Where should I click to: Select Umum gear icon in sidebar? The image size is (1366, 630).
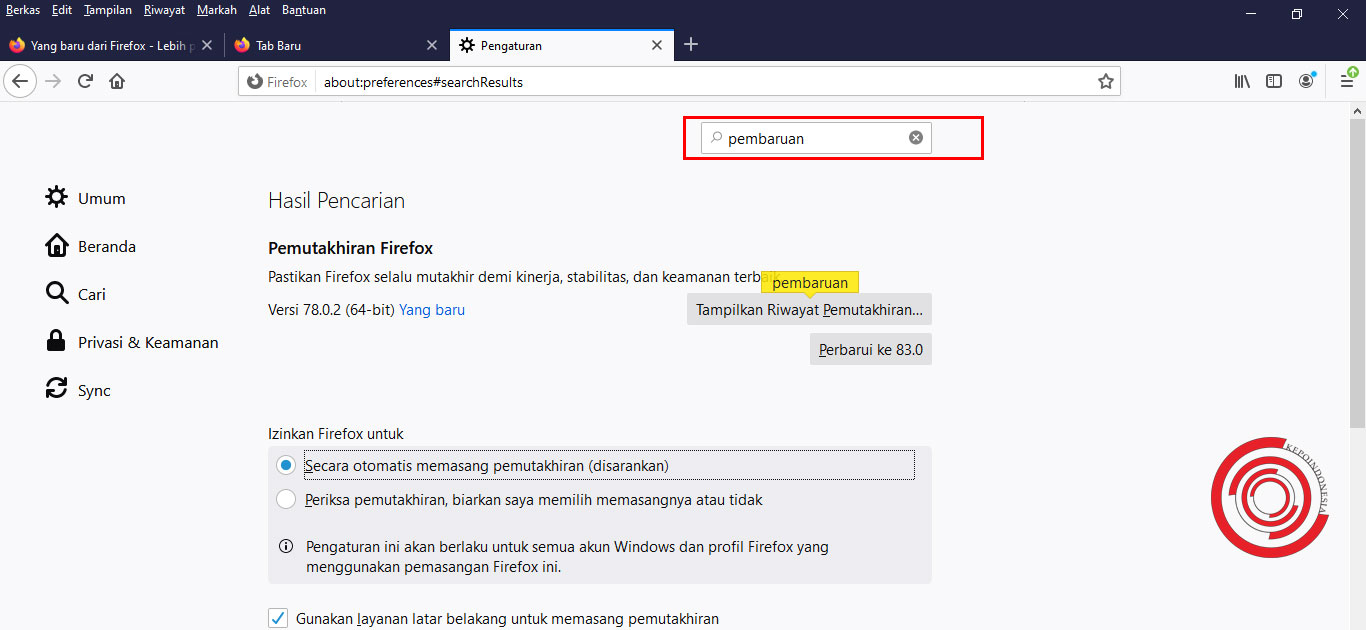(57, 197)
